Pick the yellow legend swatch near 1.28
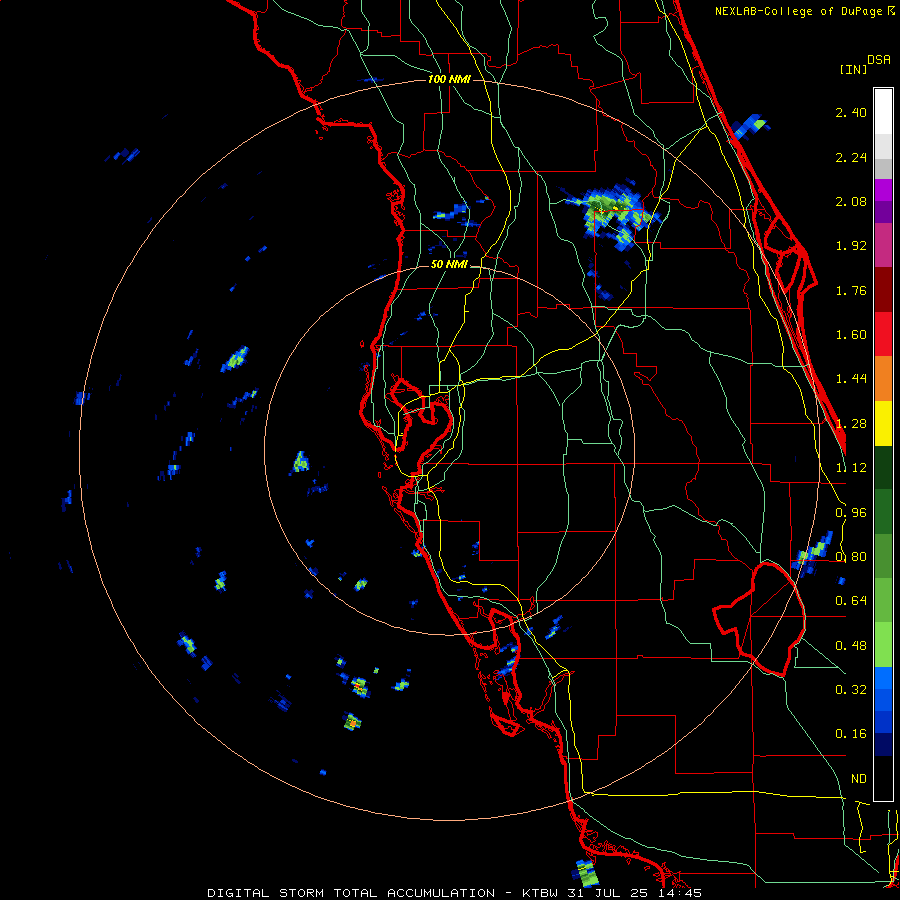The width and height of the screenshot is (900, 900). pyautogui.click(x=883, y=423)
